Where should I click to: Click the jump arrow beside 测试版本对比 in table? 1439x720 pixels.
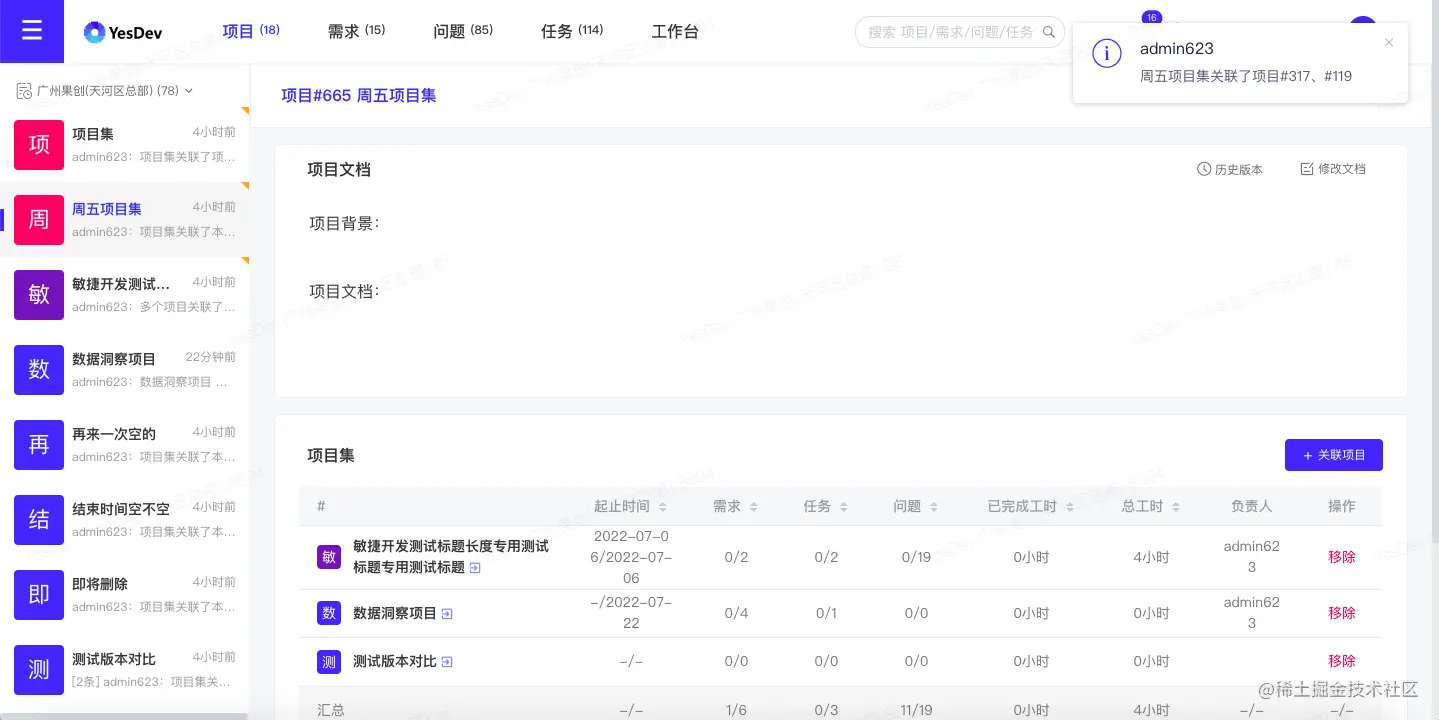(447, 661)
